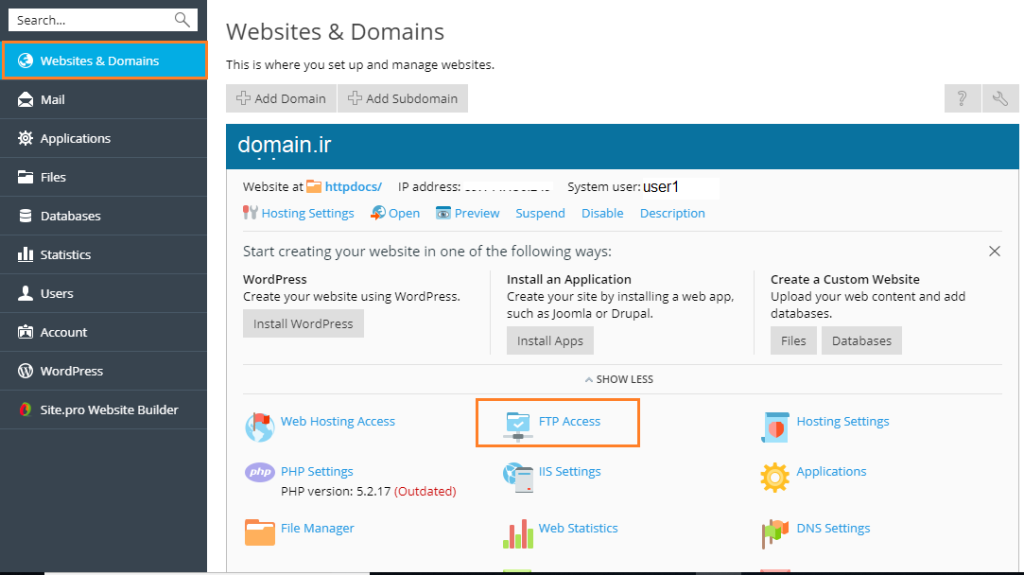Click the IIS Settings icon

pos(518,477)
